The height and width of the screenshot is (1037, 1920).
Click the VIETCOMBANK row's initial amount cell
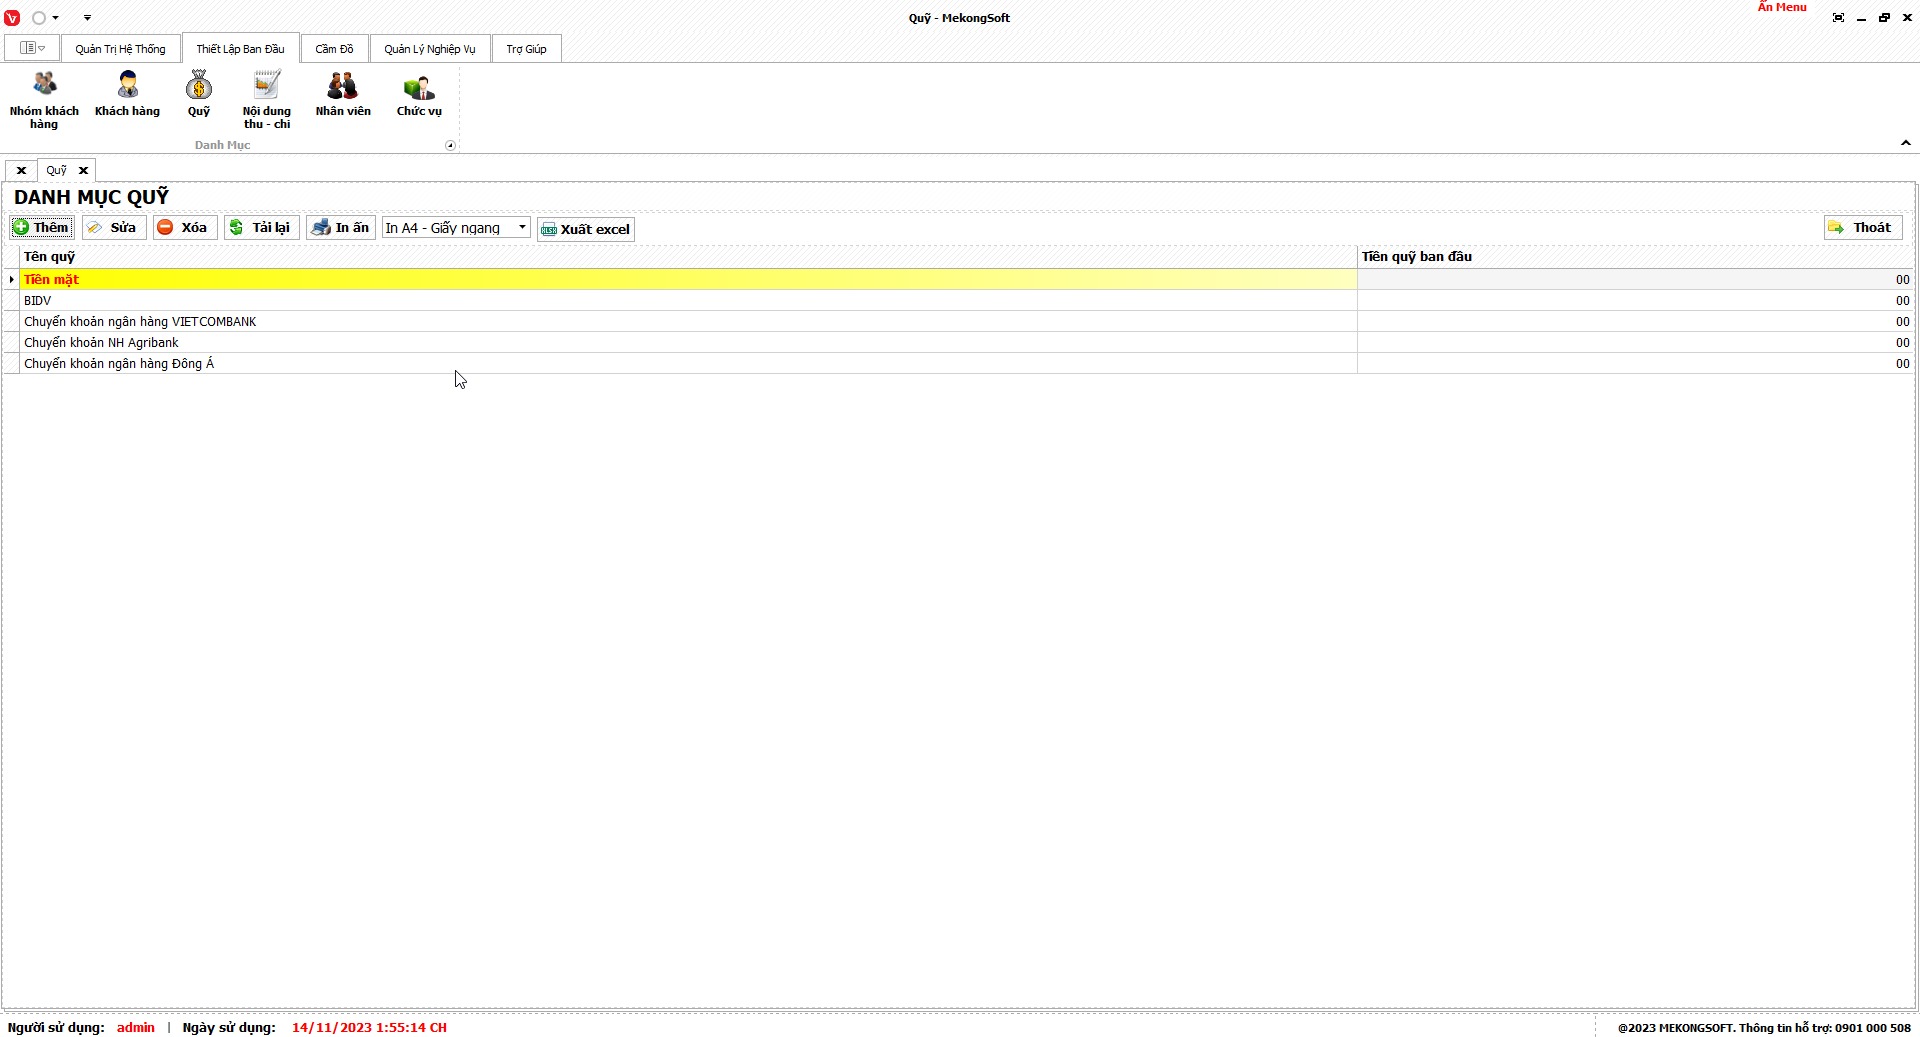coord(1635,322)
